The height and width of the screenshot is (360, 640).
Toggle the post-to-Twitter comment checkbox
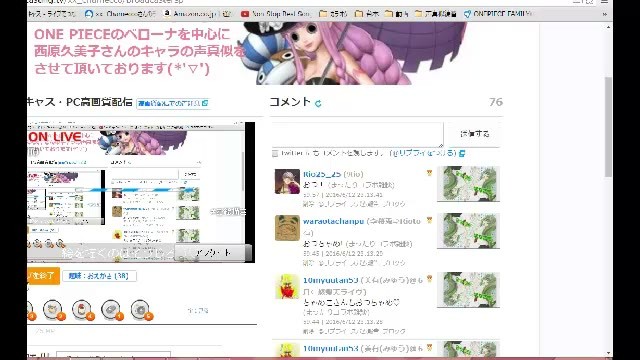275,153
